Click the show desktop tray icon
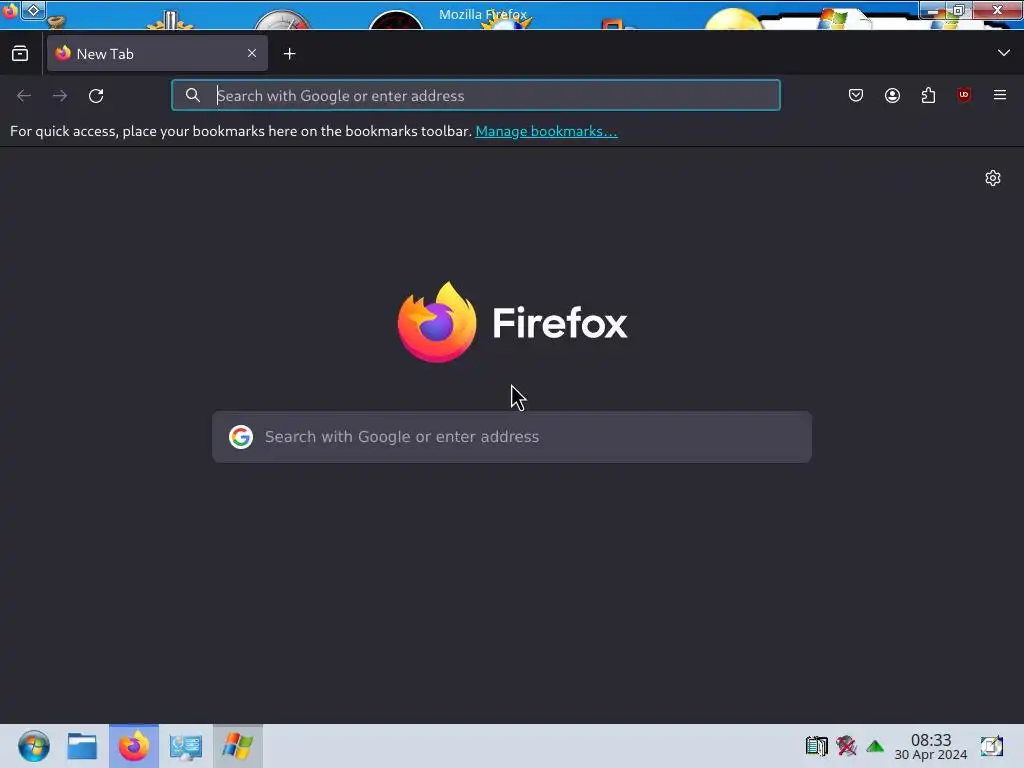1024x768 pixels. point(991,746)
